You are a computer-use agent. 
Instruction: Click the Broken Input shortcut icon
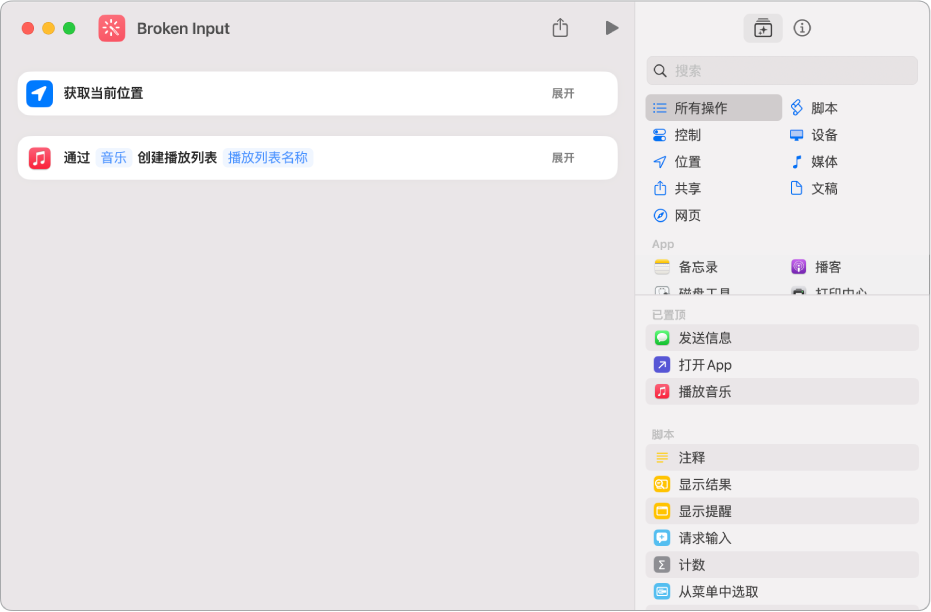tap(112, 28)
